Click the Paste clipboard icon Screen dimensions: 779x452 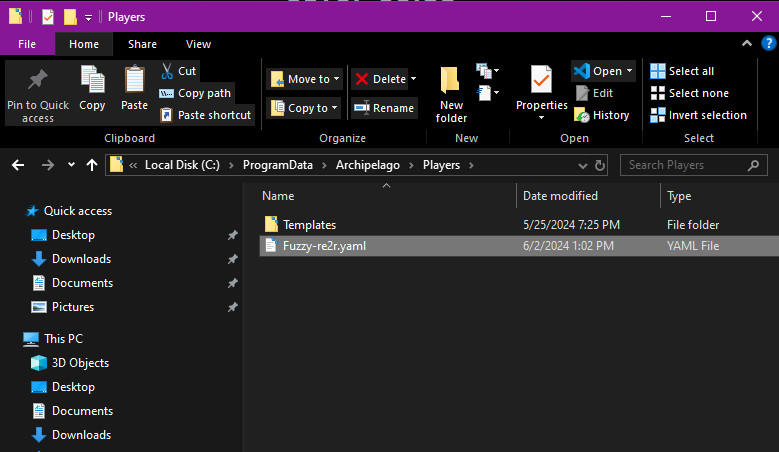pos(134,81)
